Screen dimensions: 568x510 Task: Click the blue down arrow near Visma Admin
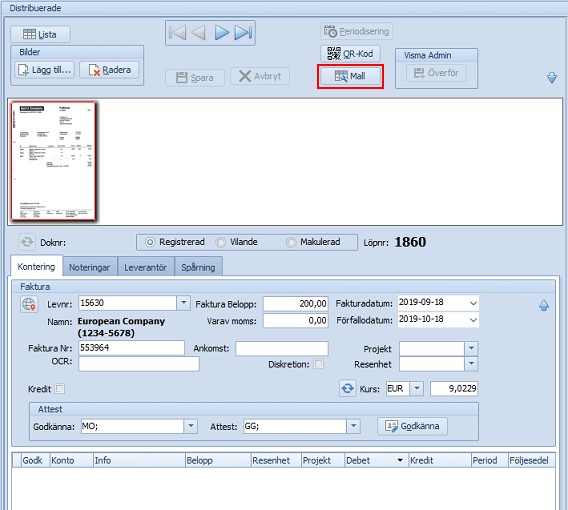[x=551, y=77]
